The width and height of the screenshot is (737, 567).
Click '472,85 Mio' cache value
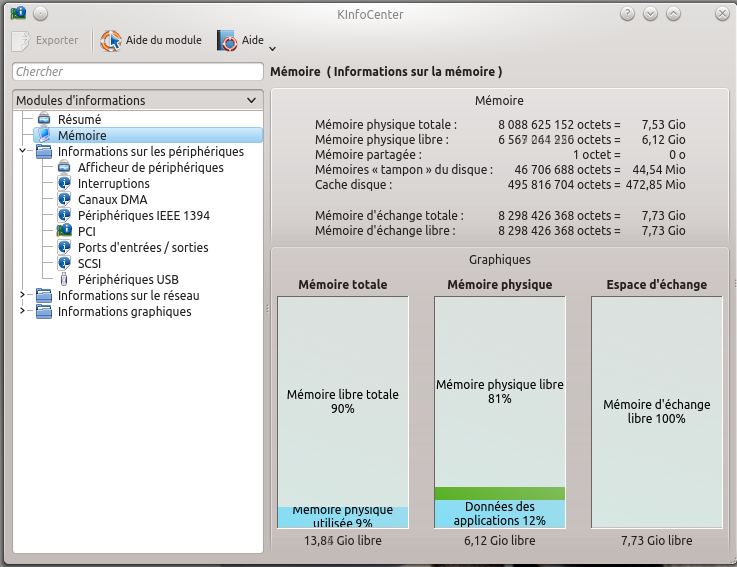(656, 185)
